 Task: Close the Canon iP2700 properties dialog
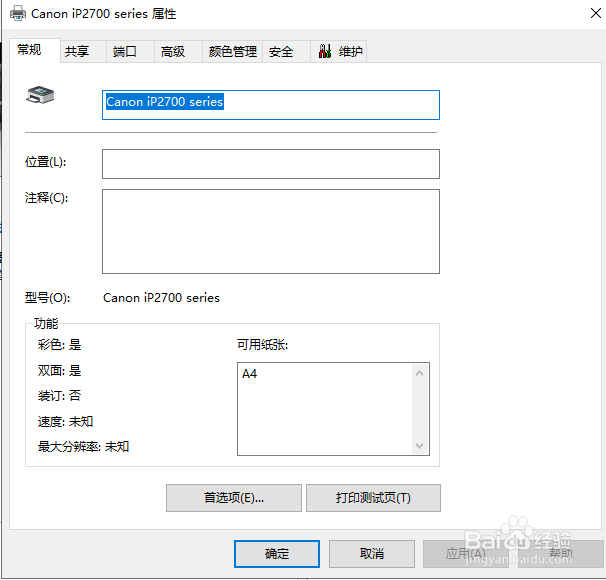(x=596, y=13)
